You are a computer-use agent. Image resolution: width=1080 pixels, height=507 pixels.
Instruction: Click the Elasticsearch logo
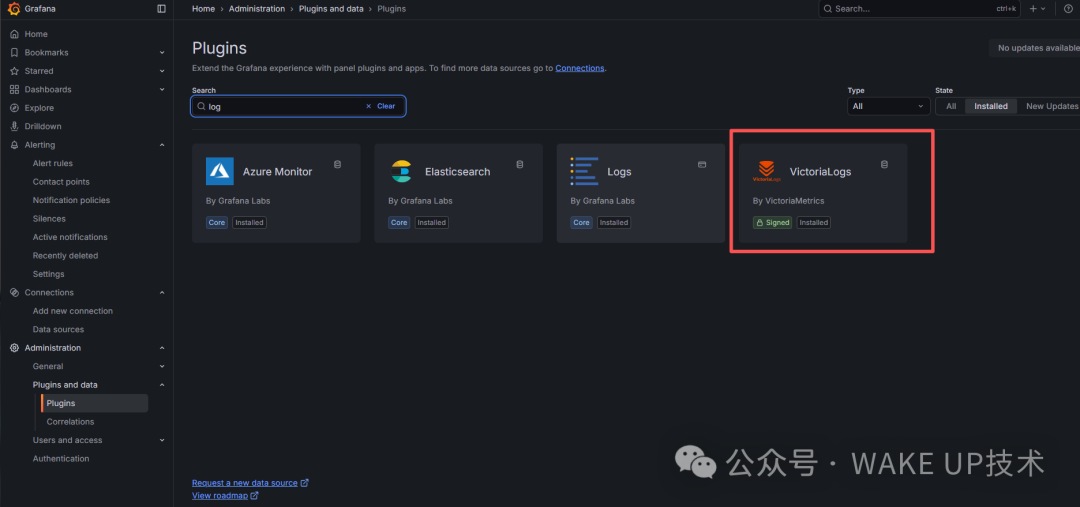pyautogui.click(x=401, y=172)
